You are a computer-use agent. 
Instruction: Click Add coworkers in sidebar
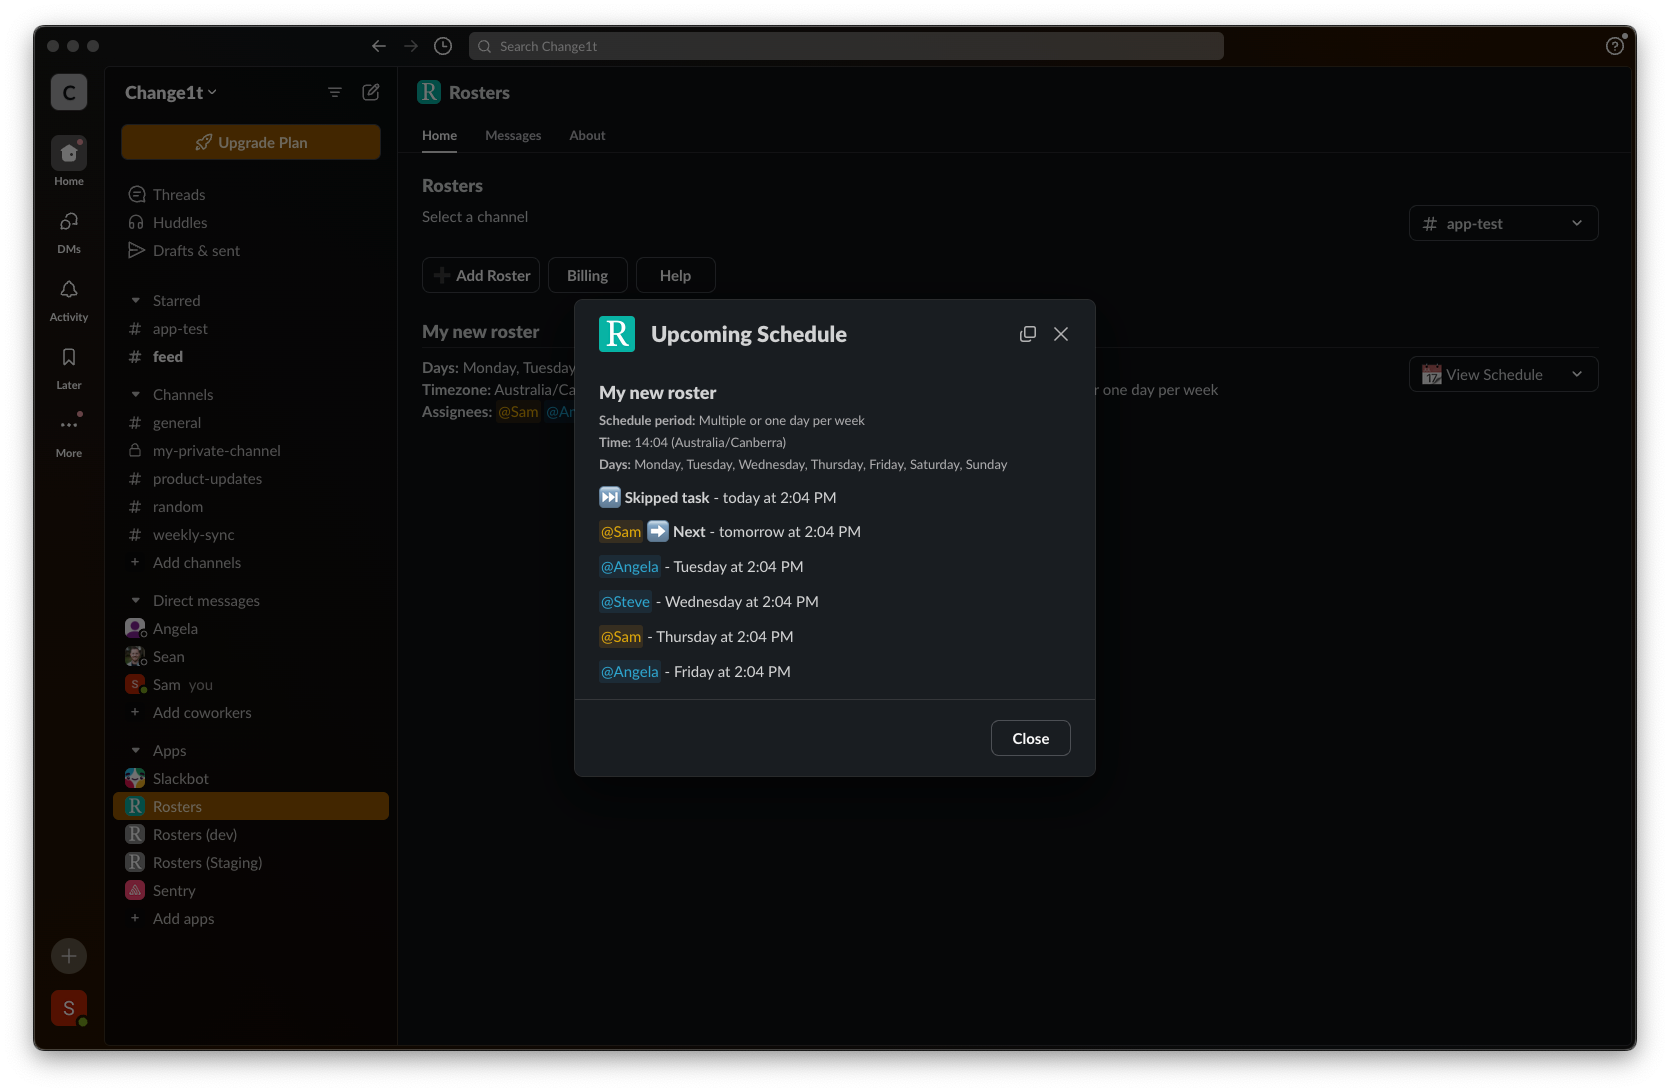[251, 712]
